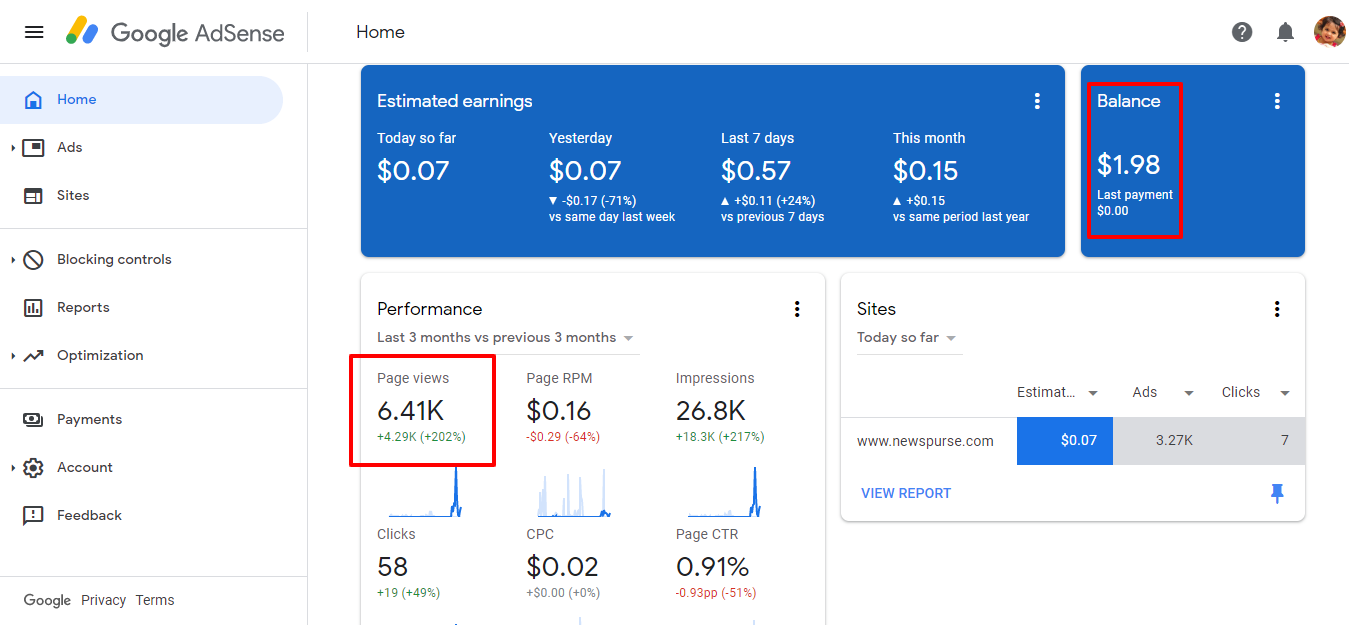Expand the Ads sidebar section
Screen dimensions: 1349x625
coord(13,148)
